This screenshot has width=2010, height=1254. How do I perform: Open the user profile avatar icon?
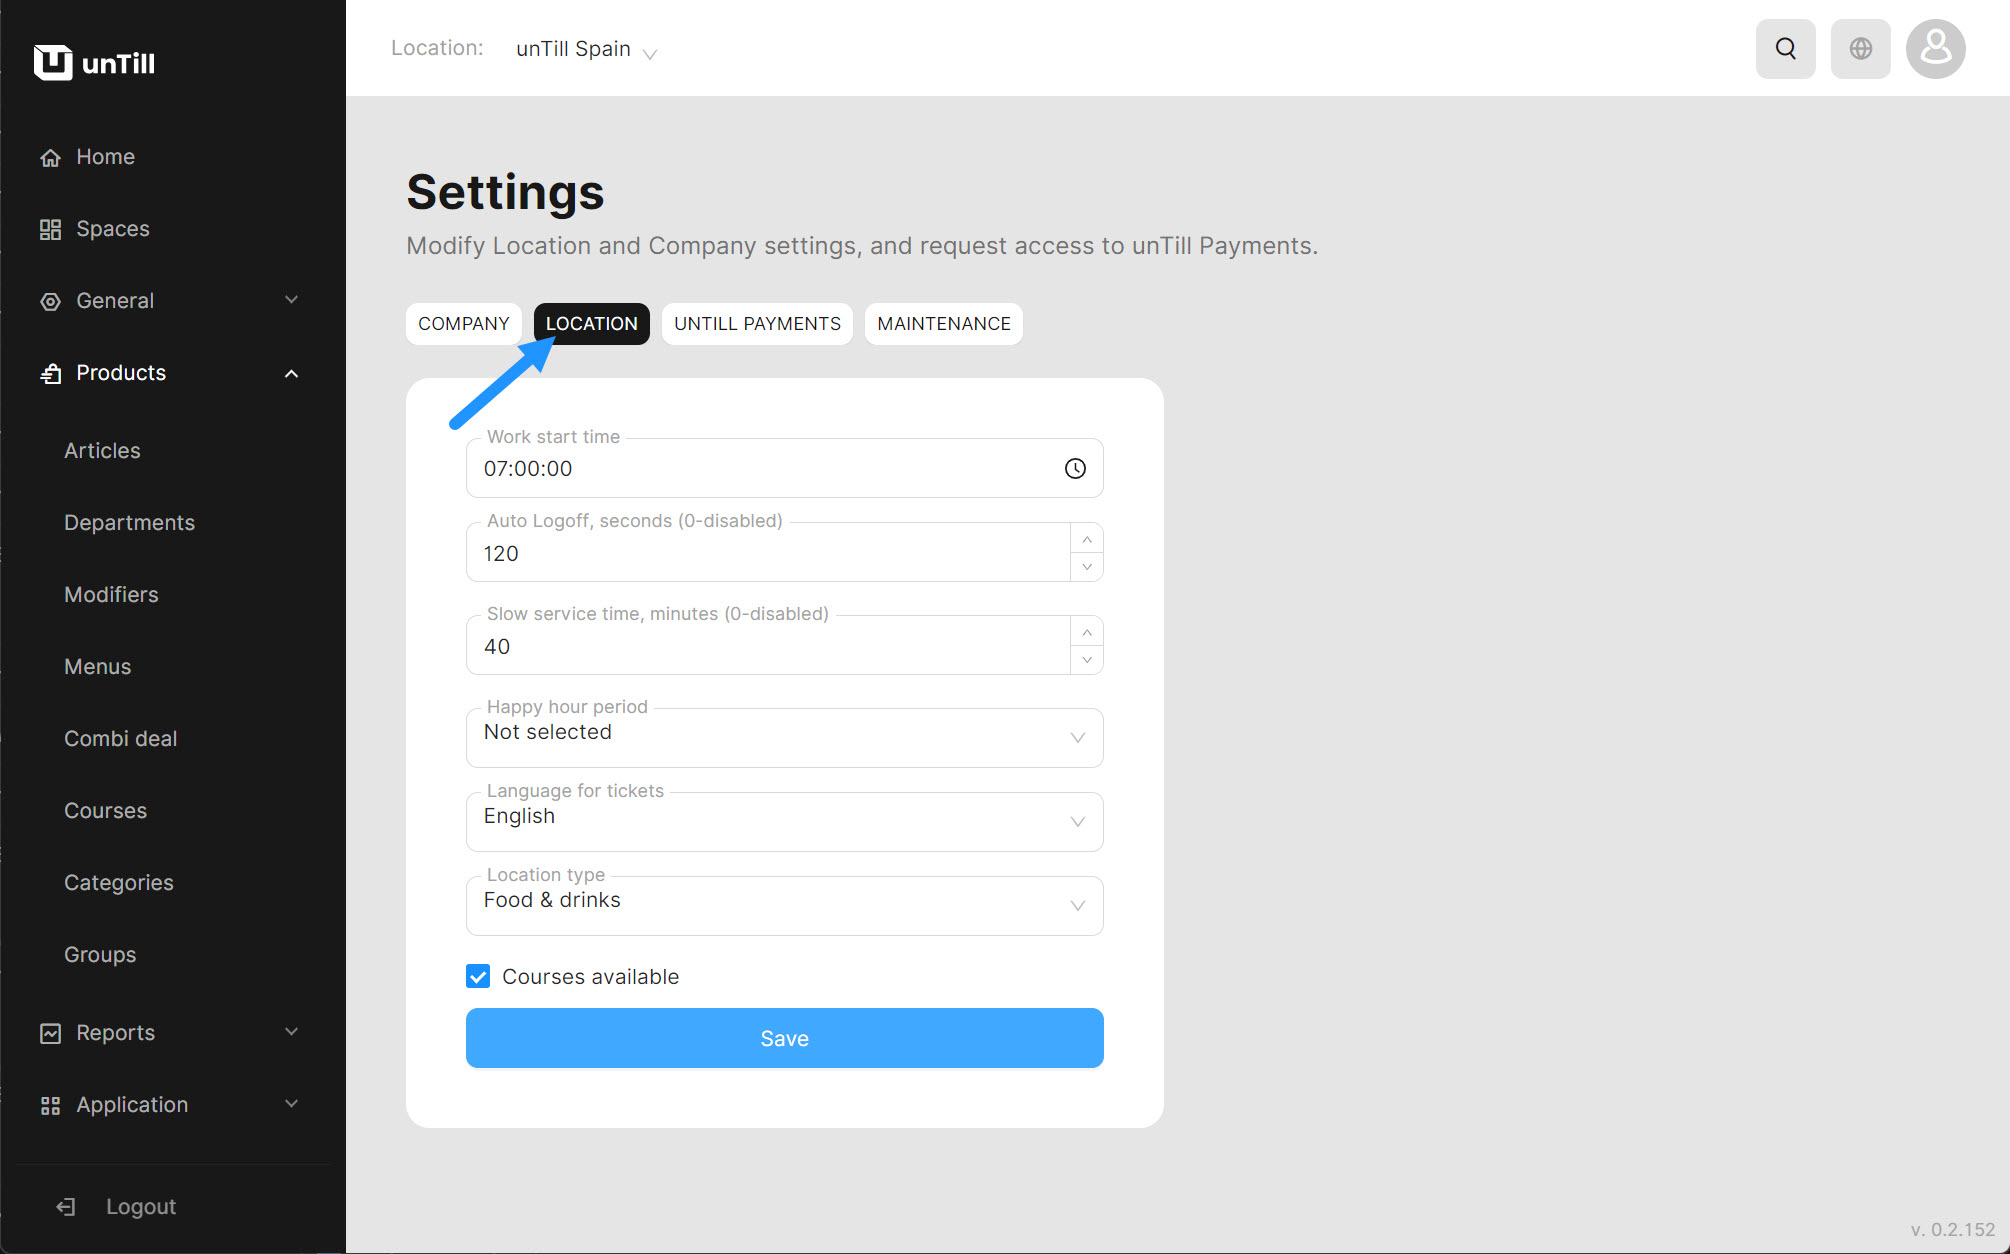pyautogui.click(x=1935, y=48)
